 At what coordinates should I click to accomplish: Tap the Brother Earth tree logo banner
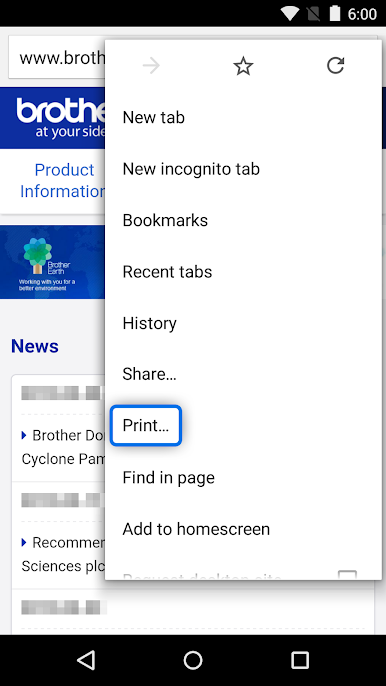[53, 262]
